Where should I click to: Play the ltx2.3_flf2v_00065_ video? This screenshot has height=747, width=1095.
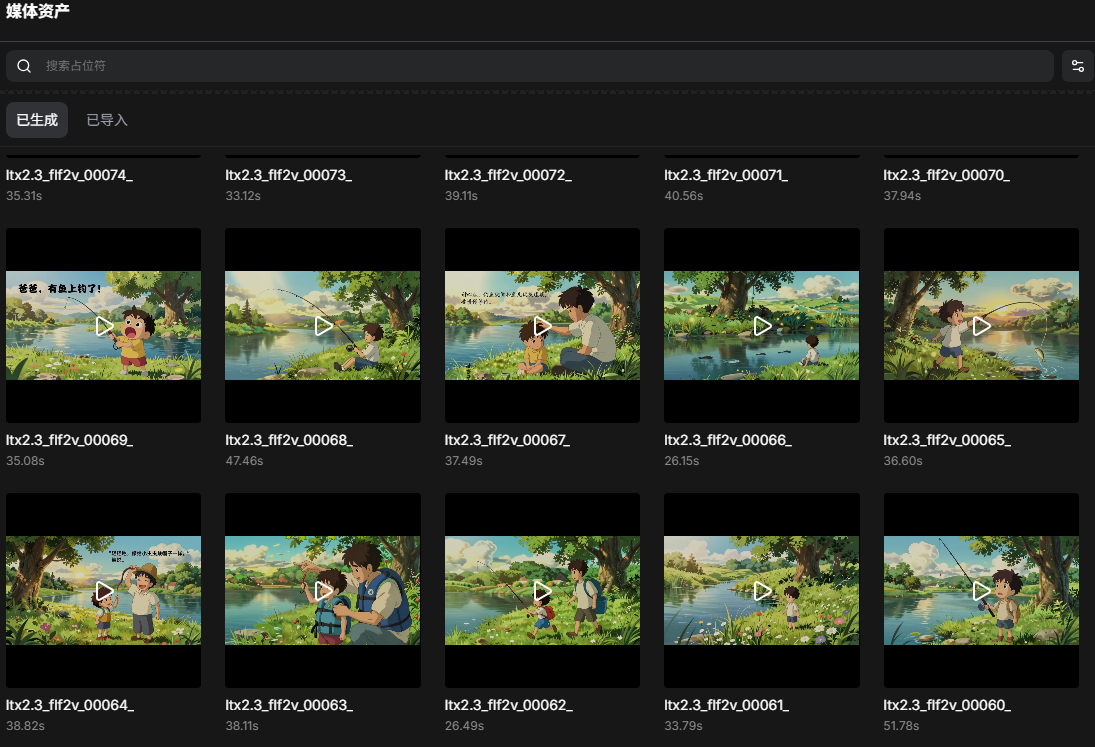pos(981,326)
